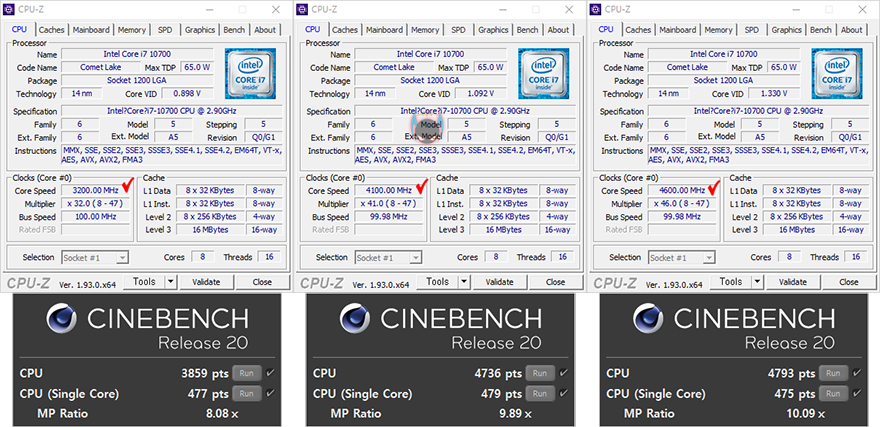Run Single Core test showing 479 pts
Screen dimensions: 880x427
pos(540,393)
